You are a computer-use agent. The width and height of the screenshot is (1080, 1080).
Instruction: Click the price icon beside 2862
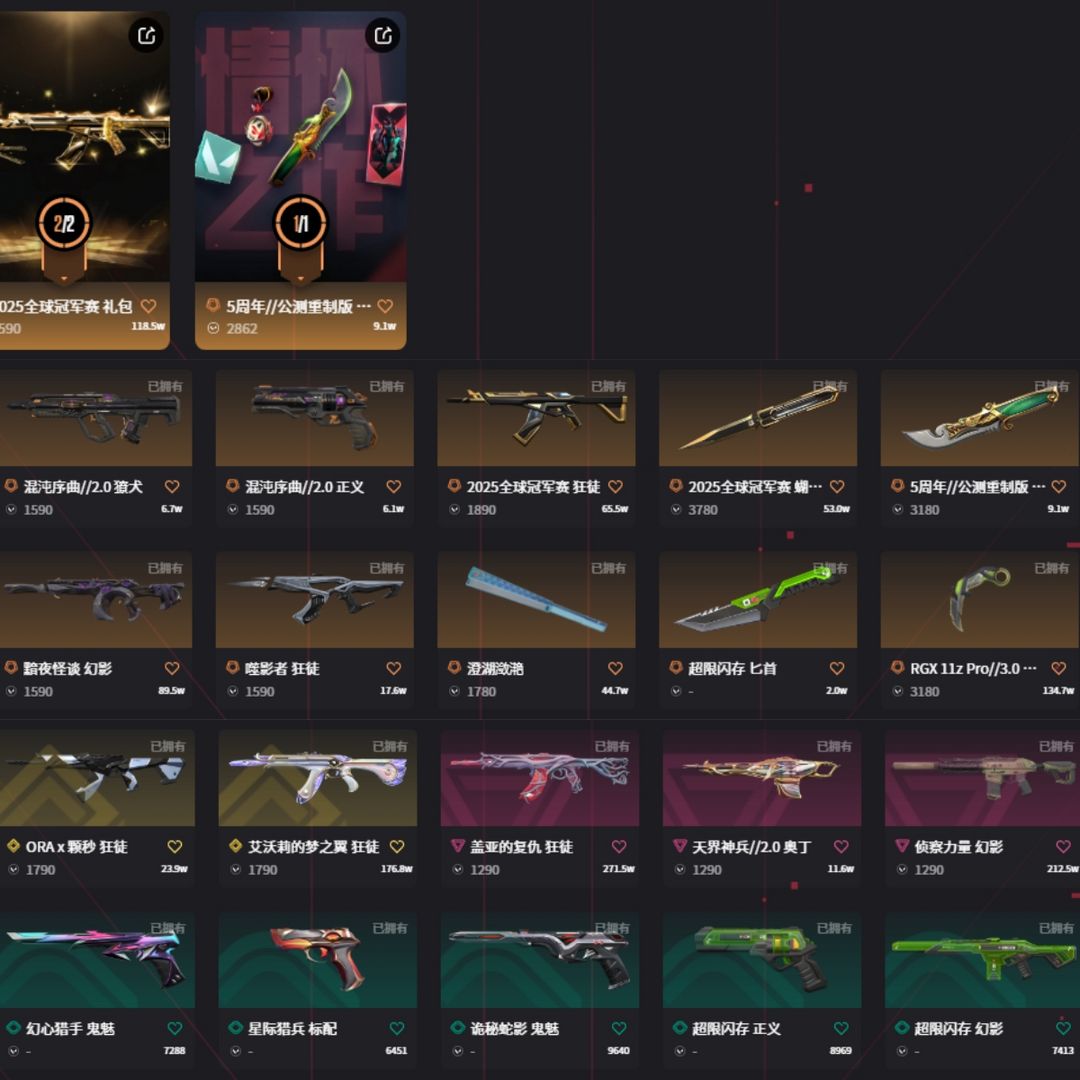click(x=214, y=329)
